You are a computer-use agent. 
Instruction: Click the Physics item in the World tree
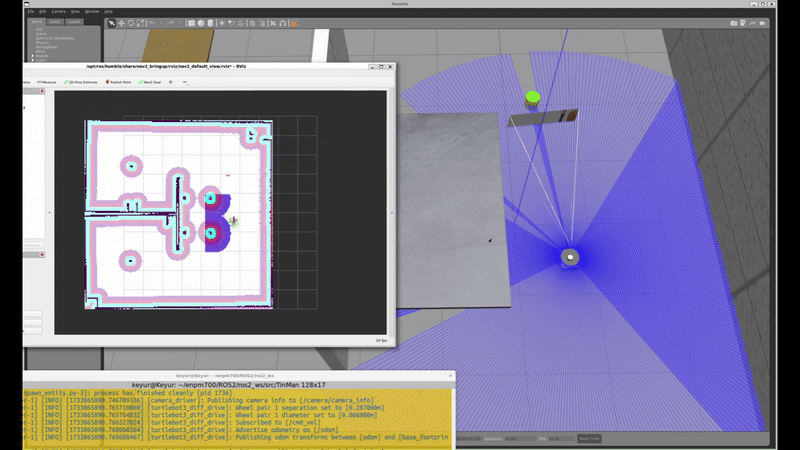coord(41,43)
